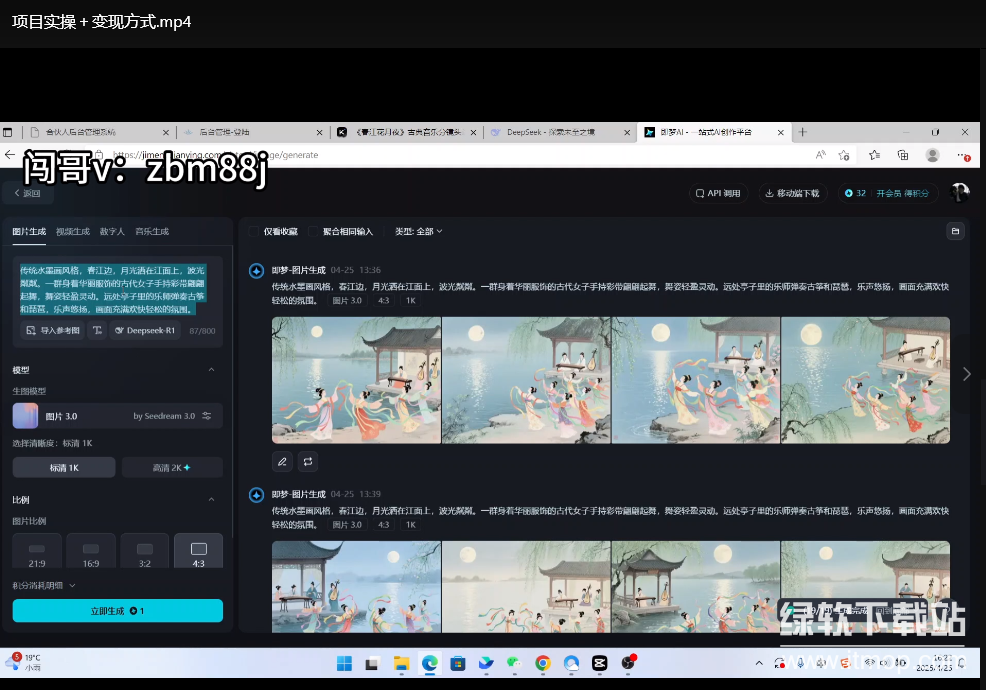Click the API 调用 button

pyautogui.click(x=718, y=193)
